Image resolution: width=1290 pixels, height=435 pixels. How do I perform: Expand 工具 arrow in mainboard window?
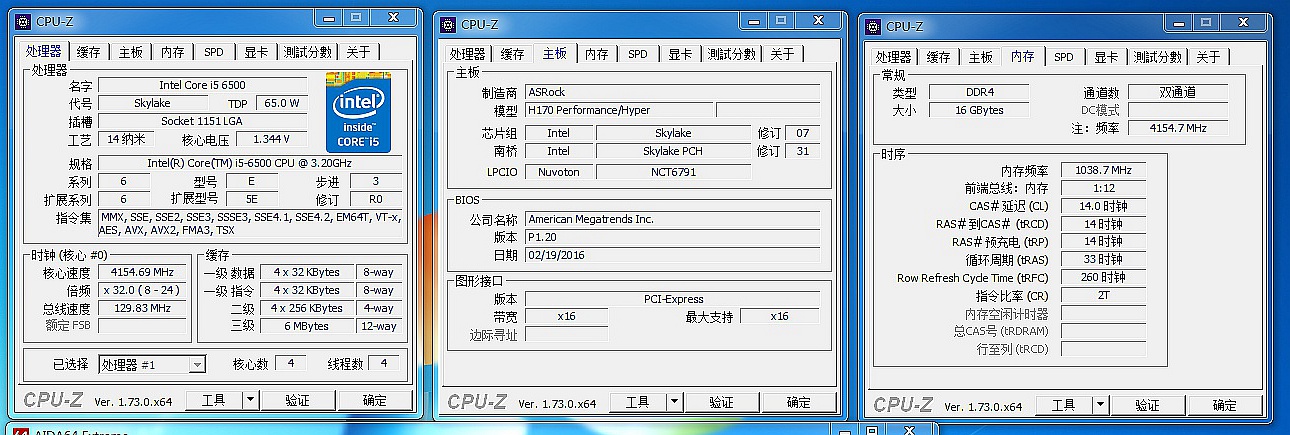[x=674, y=402]
